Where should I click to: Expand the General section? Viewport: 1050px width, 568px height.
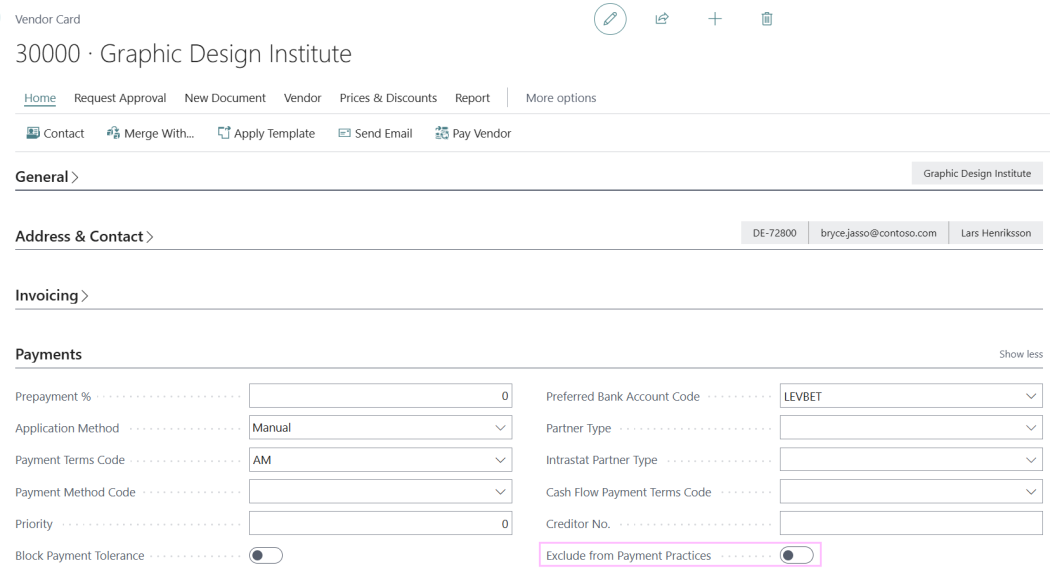click(x=47, y=177)
